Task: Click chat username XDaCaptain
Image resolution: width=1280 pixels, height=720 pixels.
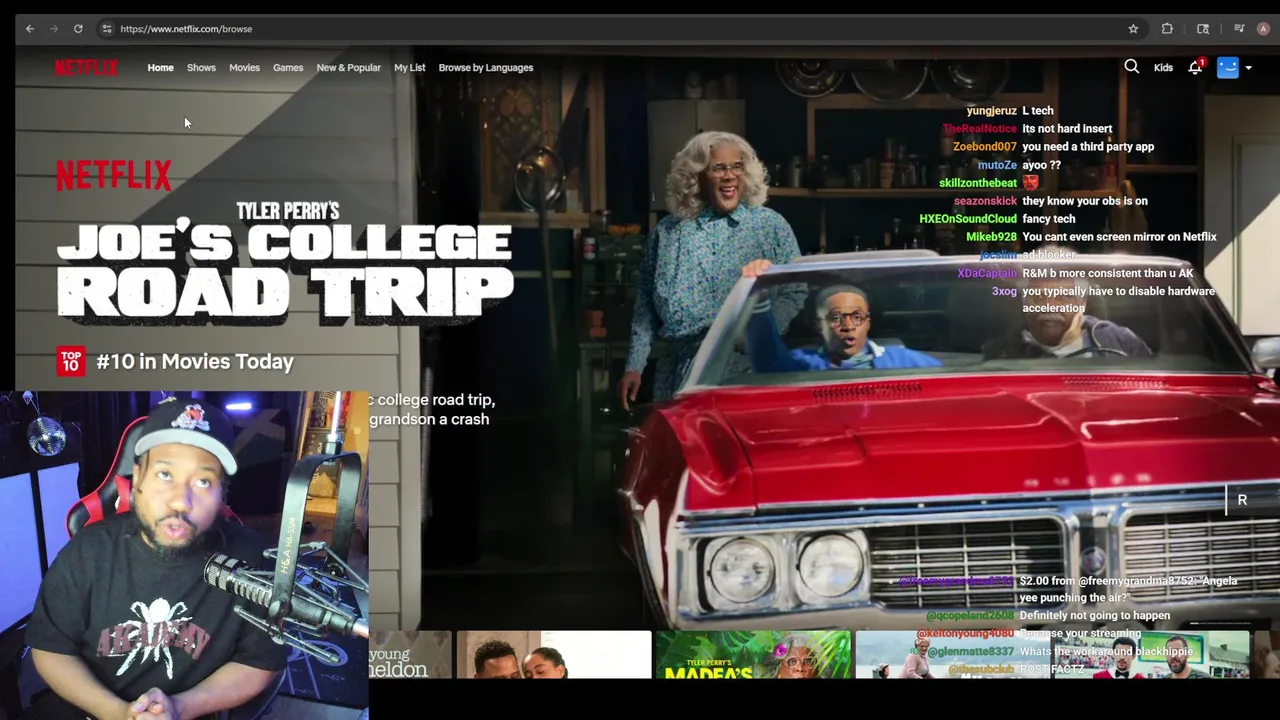Action: (987, 273)
